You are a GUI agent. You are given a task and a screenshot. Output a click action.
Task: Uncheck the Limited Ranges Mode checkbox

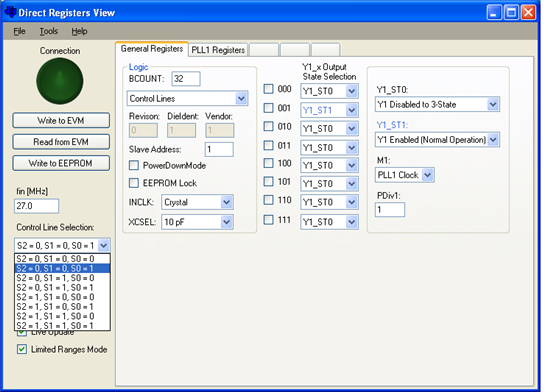tap(22, 349)
